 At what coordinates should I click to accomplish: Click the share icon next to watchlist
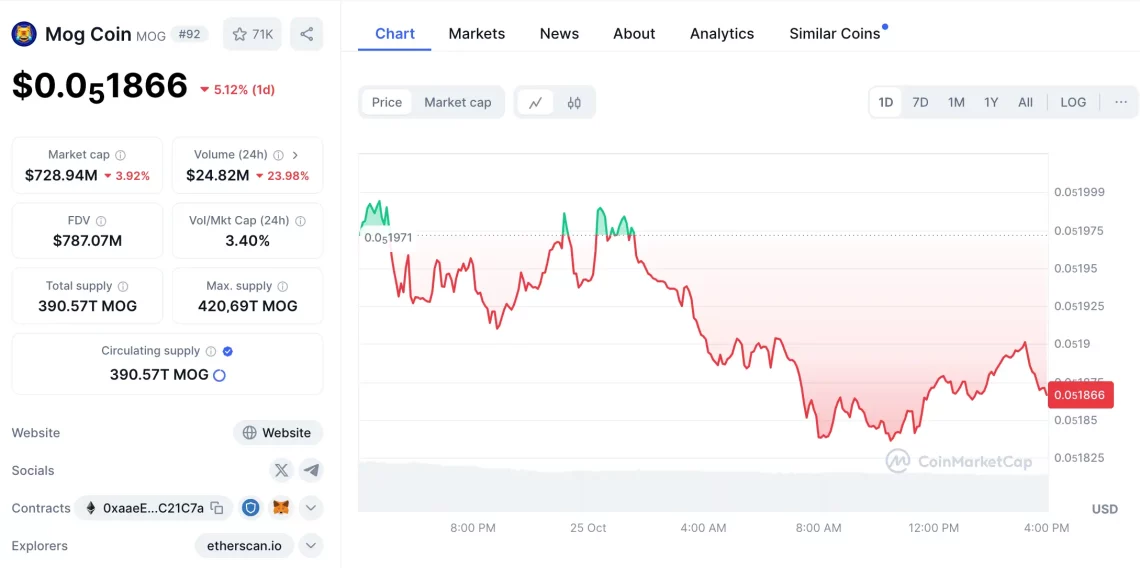(306, 34)
